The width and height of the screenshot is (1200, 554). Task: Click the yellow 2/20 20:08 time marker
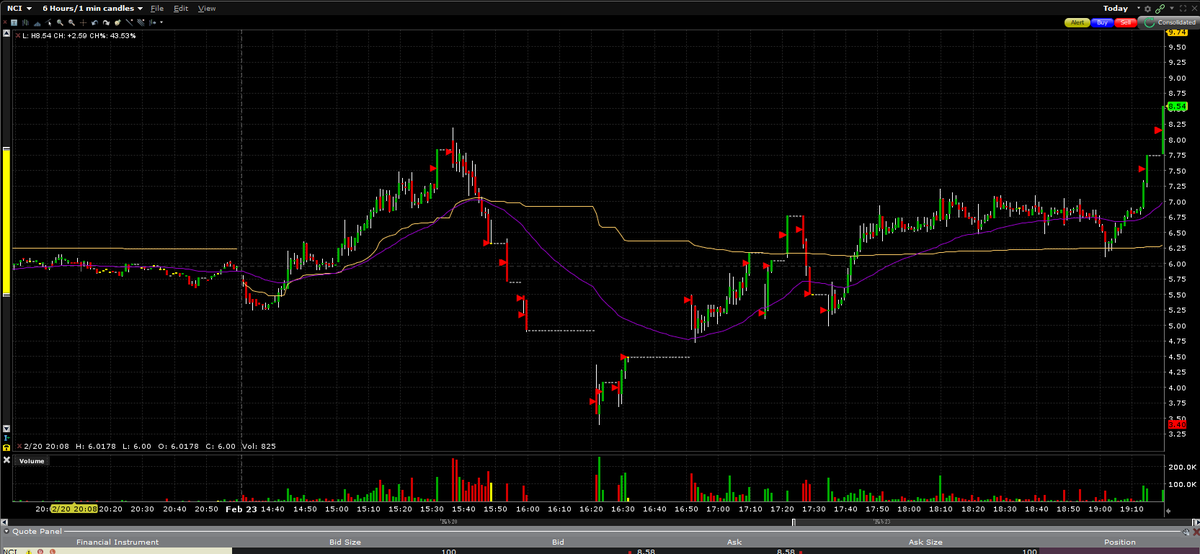[74, 509]
